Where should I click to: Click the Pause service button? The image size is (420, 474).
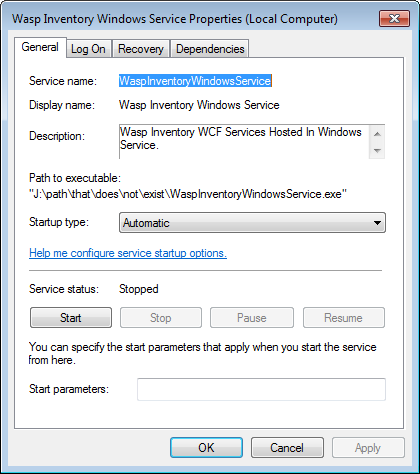tap(252, 318)
